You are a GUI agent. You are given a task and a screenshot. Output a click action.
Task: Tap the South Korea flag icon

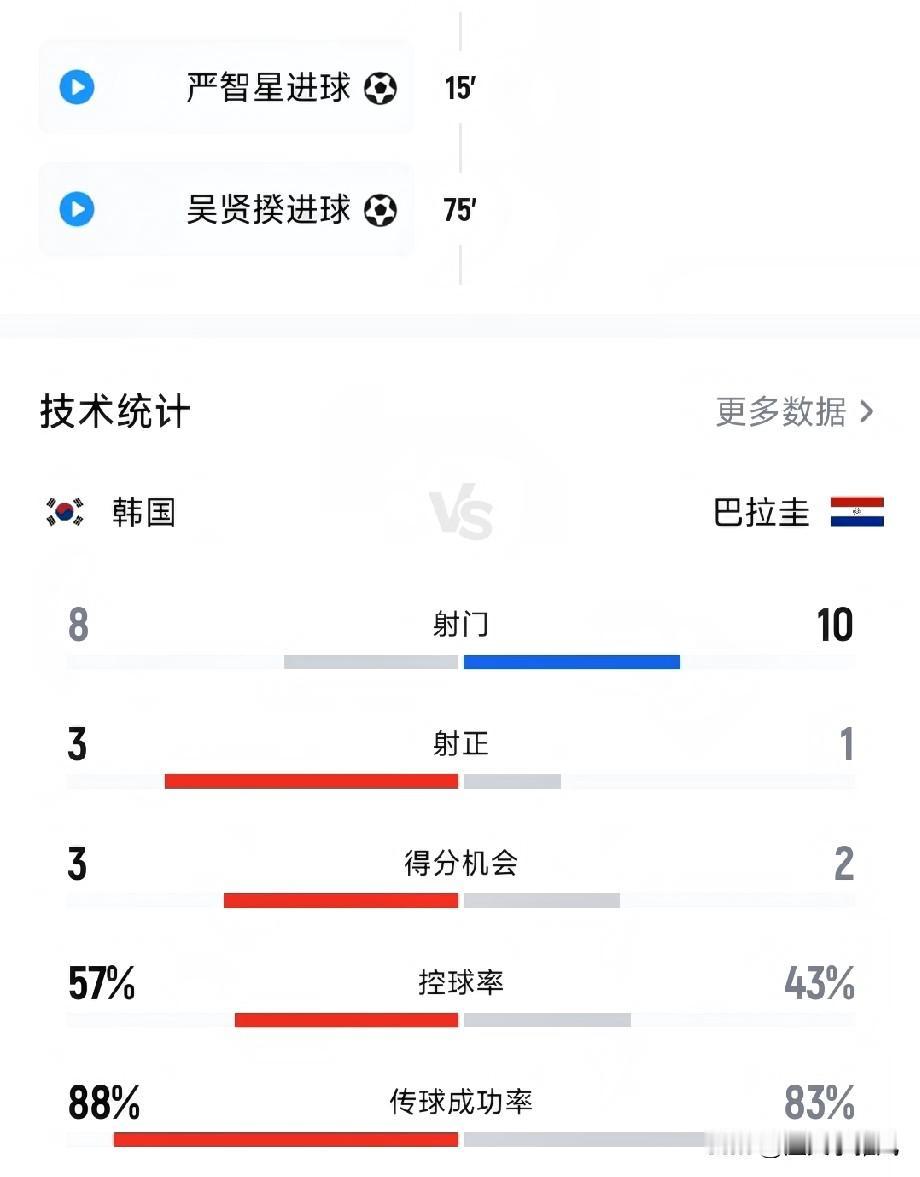tap(65, 512)
